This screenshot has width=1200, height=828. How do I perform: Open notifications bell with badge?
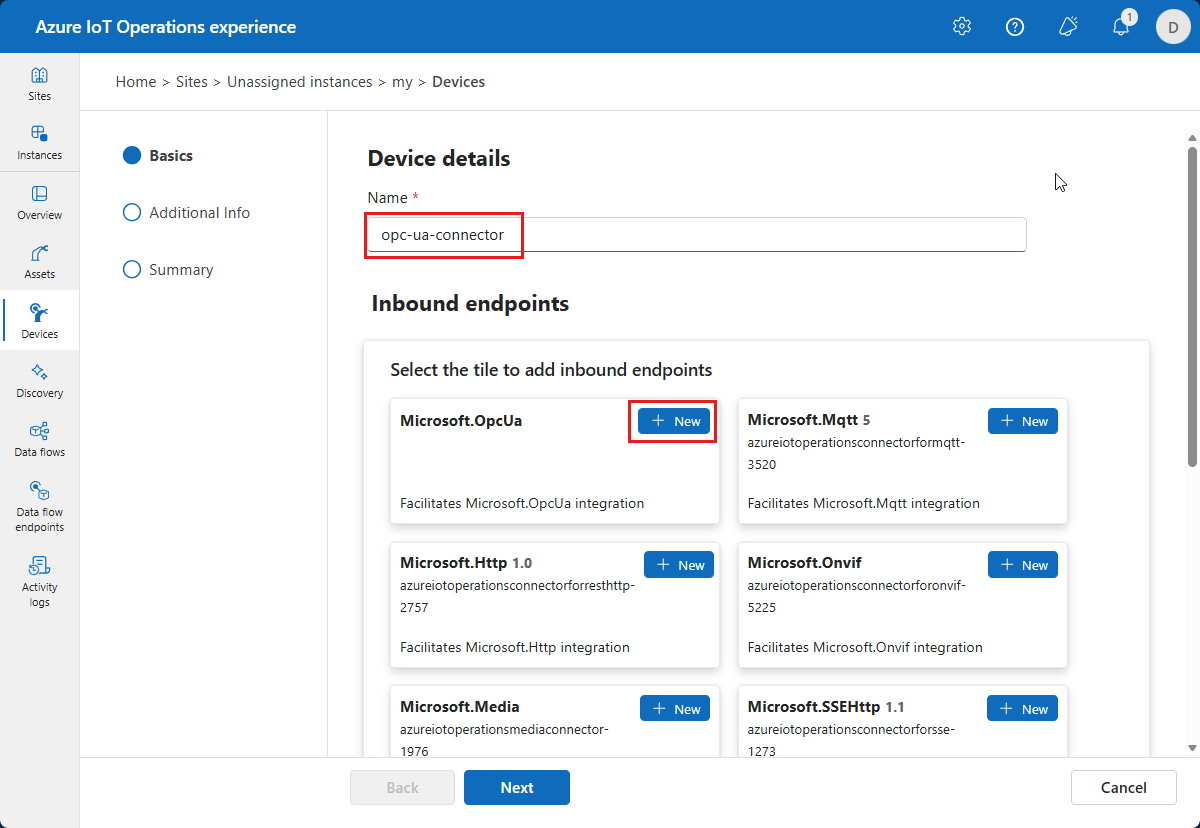click(x=1121, y=27)
